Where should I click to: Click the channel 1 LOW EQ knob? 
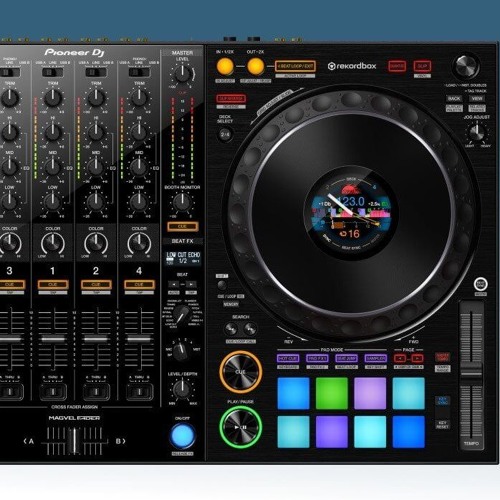[53, 202]
